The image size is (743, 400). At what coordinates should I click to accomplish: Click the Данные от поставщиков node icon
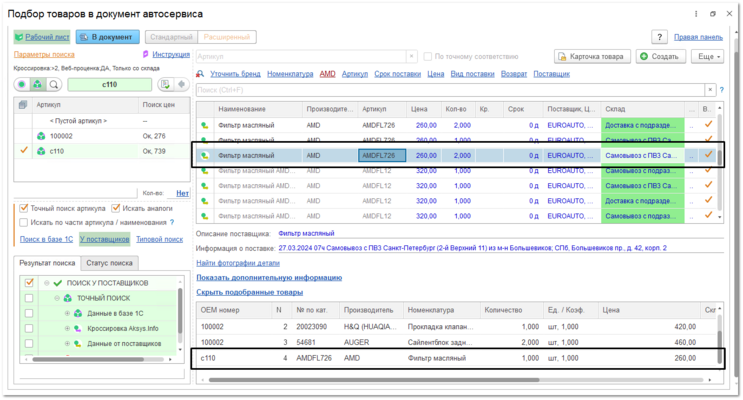78,344
